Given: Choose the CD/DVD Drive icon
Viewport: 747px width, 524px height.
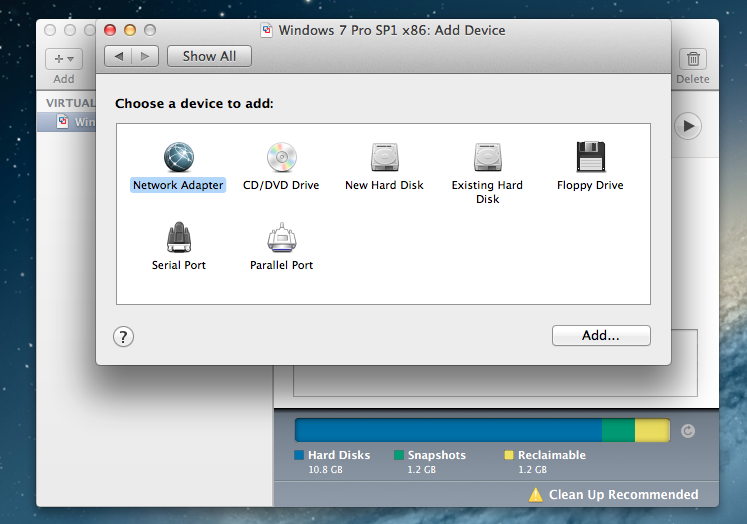Looking at the screenshot, I should coord(281,157).
